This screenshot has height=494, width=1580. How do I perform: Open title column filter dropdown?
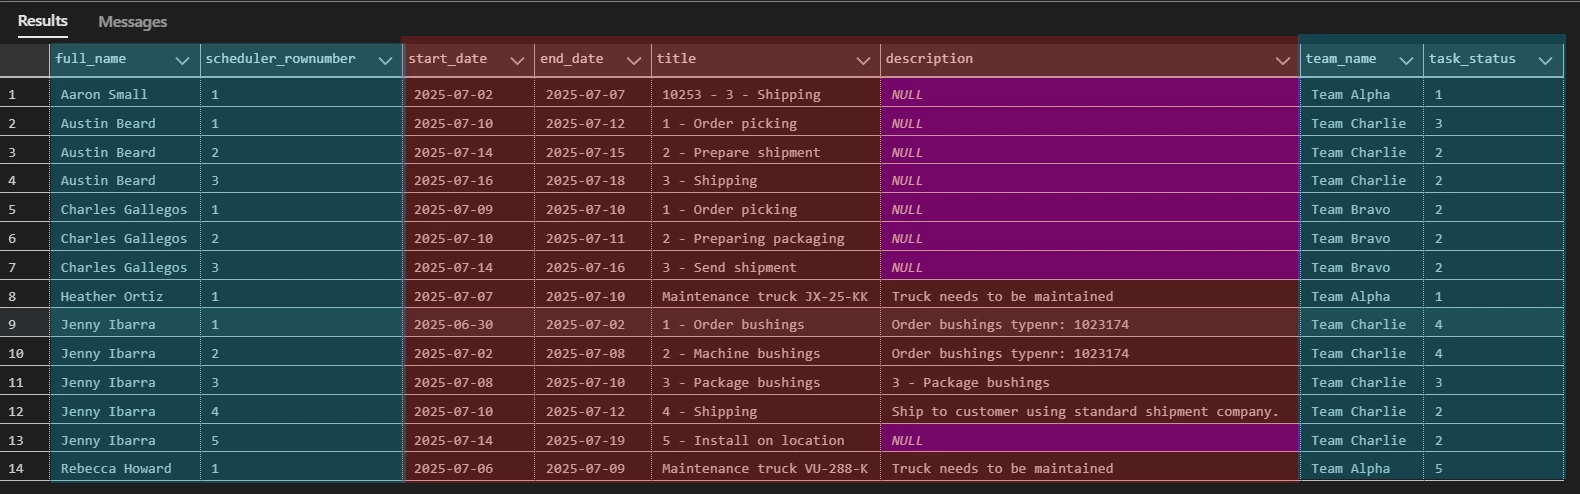click(x=863, y=61)
